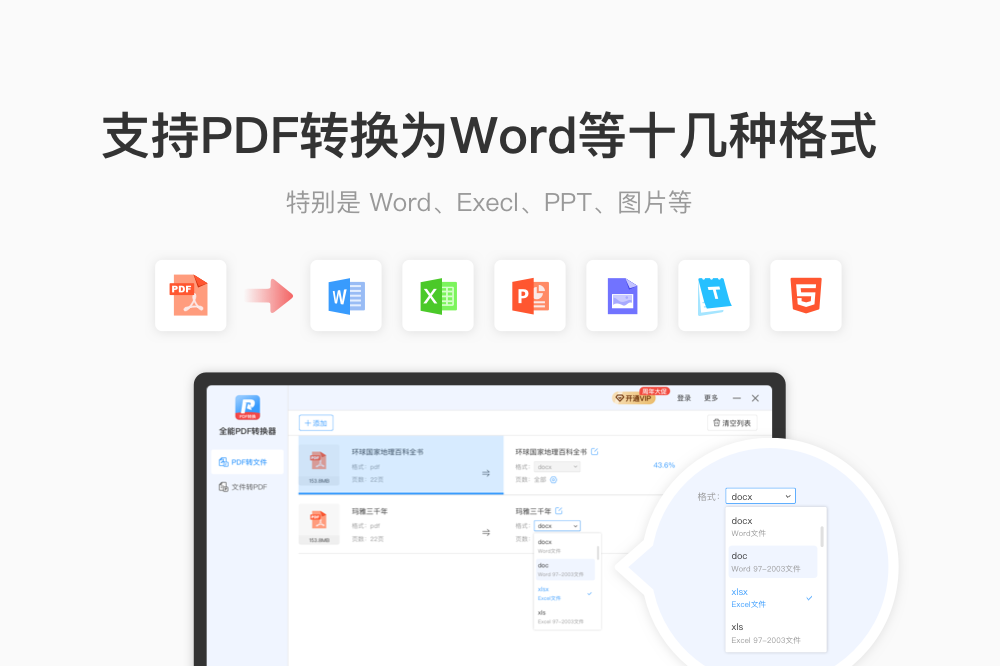This screenshot has width=1000, height=666.
Task: Click the 周年大促 promotion badge
Action: [x=654, y=391]
